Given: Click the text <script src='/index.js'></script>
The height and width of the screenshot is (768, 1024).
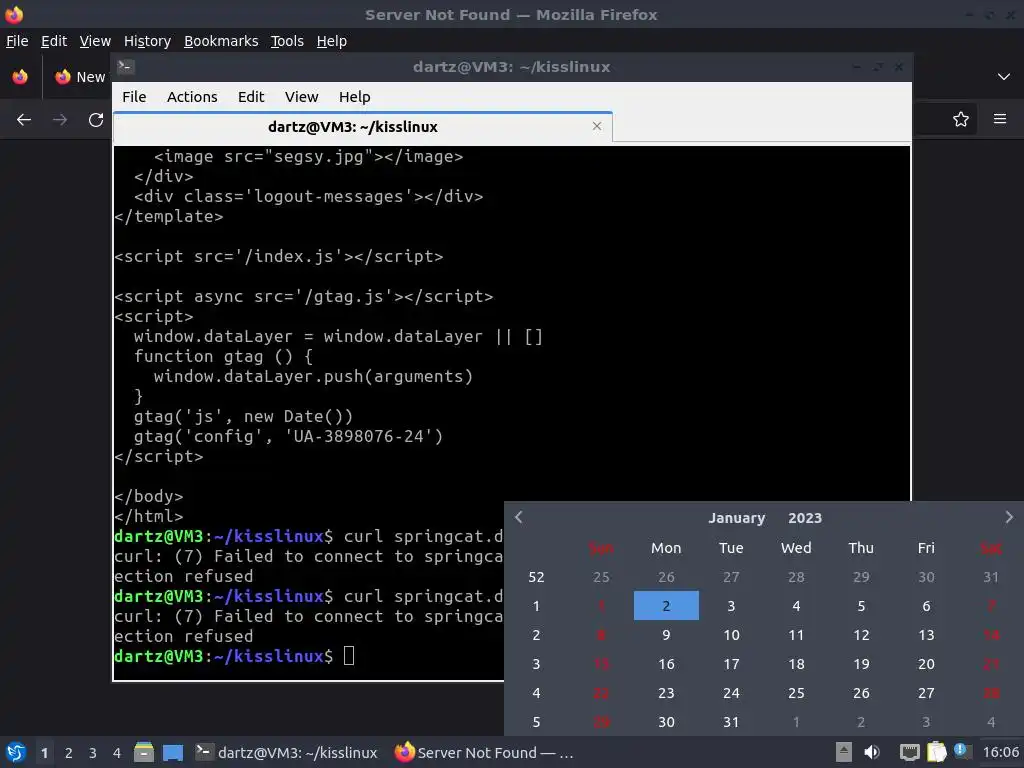Looking at the screenshot, I should (279, 256).
